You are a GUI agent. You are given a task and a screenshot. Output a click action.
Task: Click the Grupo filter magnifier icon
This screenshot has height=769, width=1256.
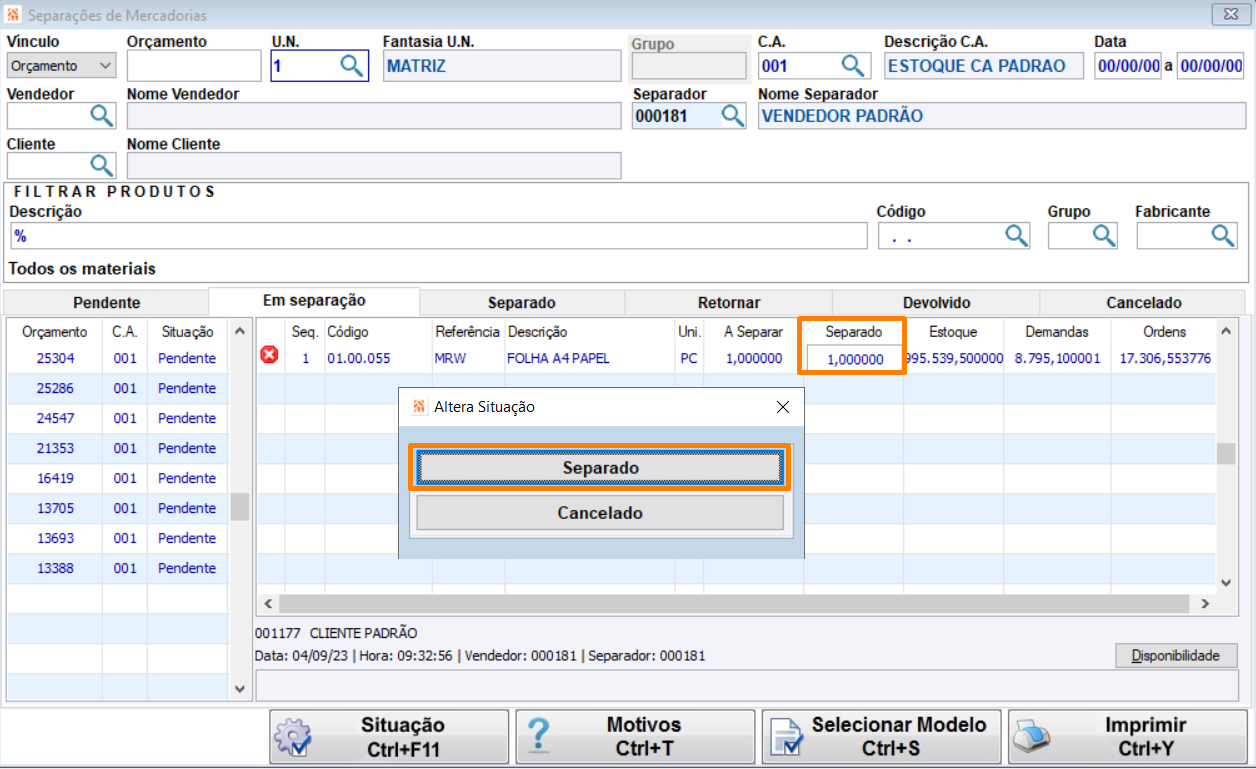(x=1104, y=236)
